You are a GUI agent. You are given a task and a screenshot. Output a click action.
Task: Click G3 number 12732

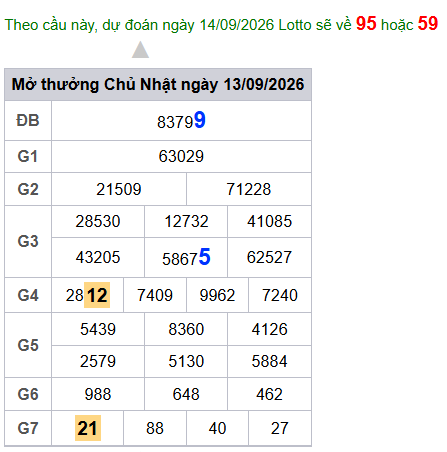pyautogui.click(x=186, y=221)
